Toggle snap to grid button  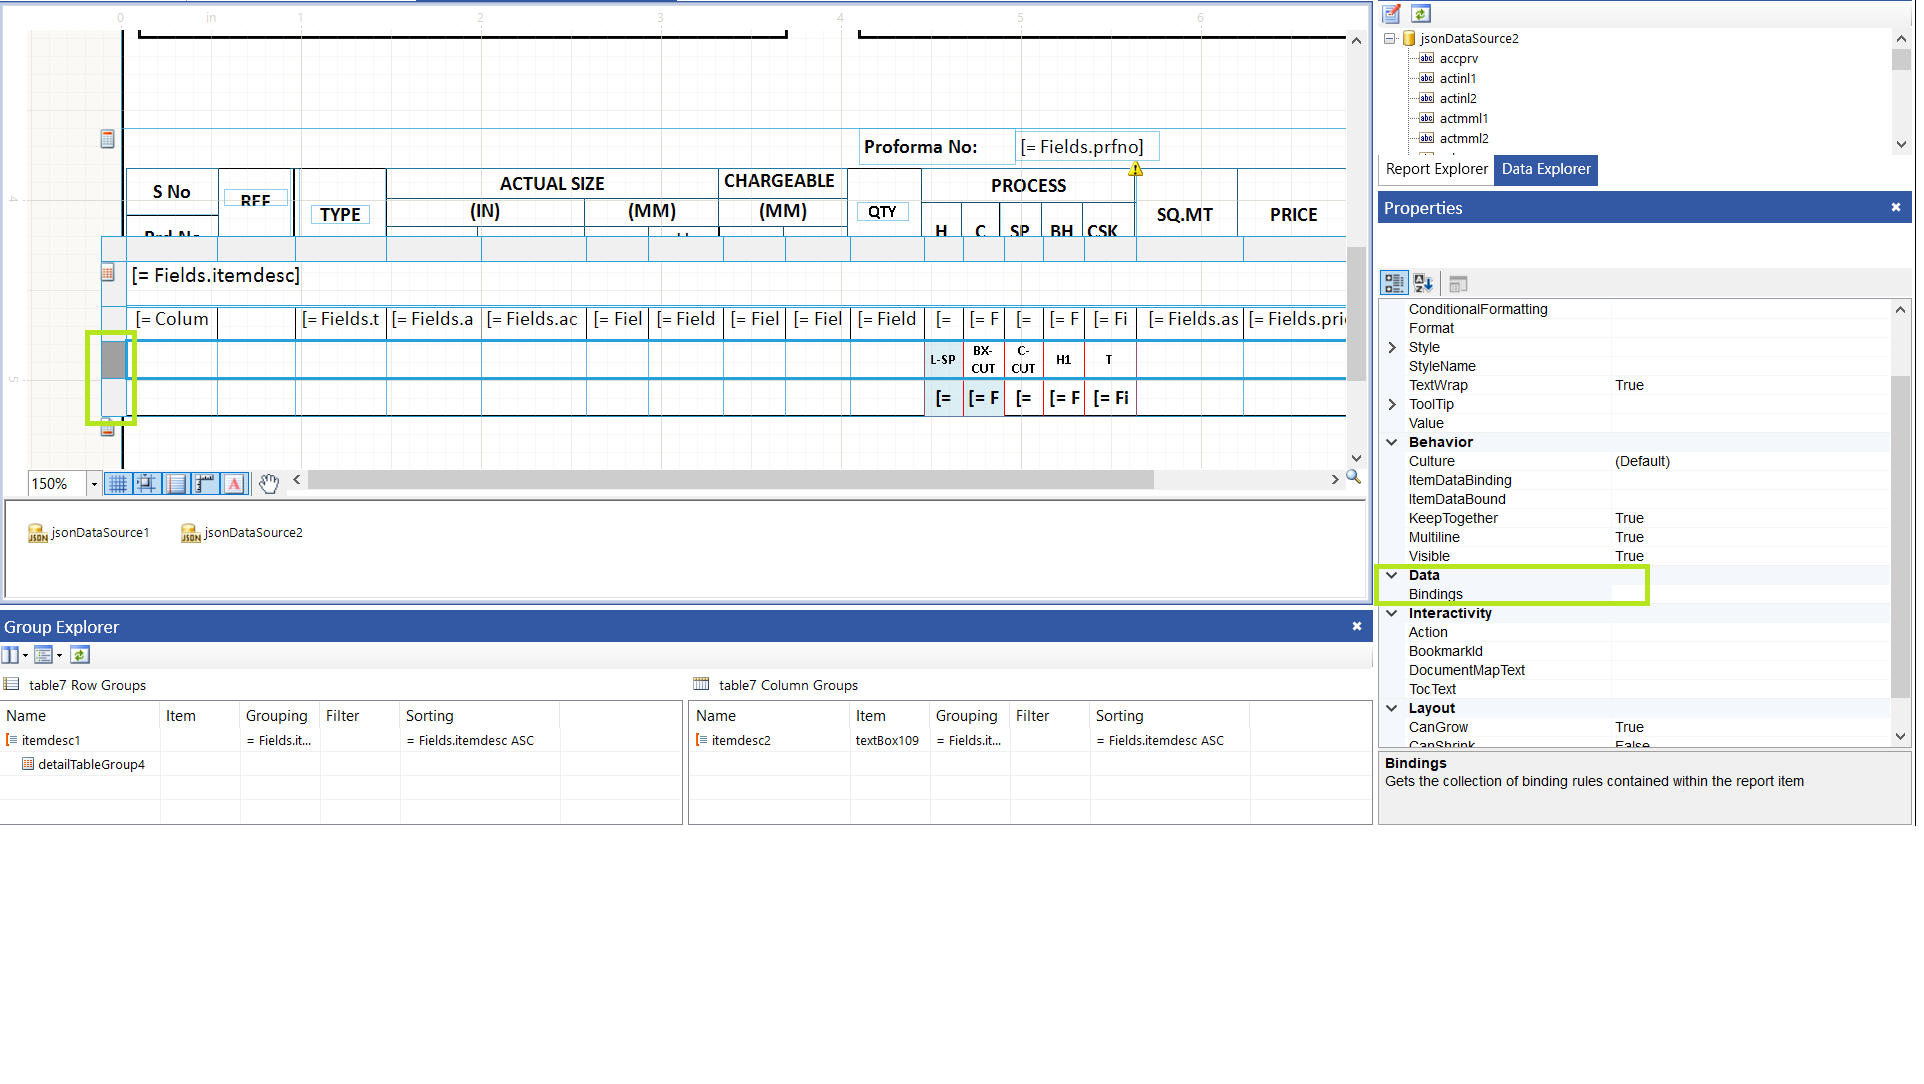pos(146,484)
